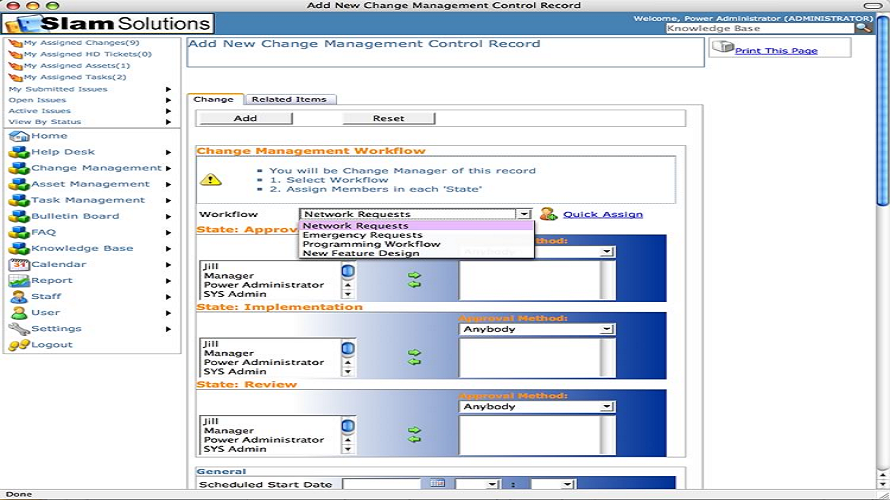Choose Network Requests in the Workflow list
The image size is (890, 500).
coord(416,225)
